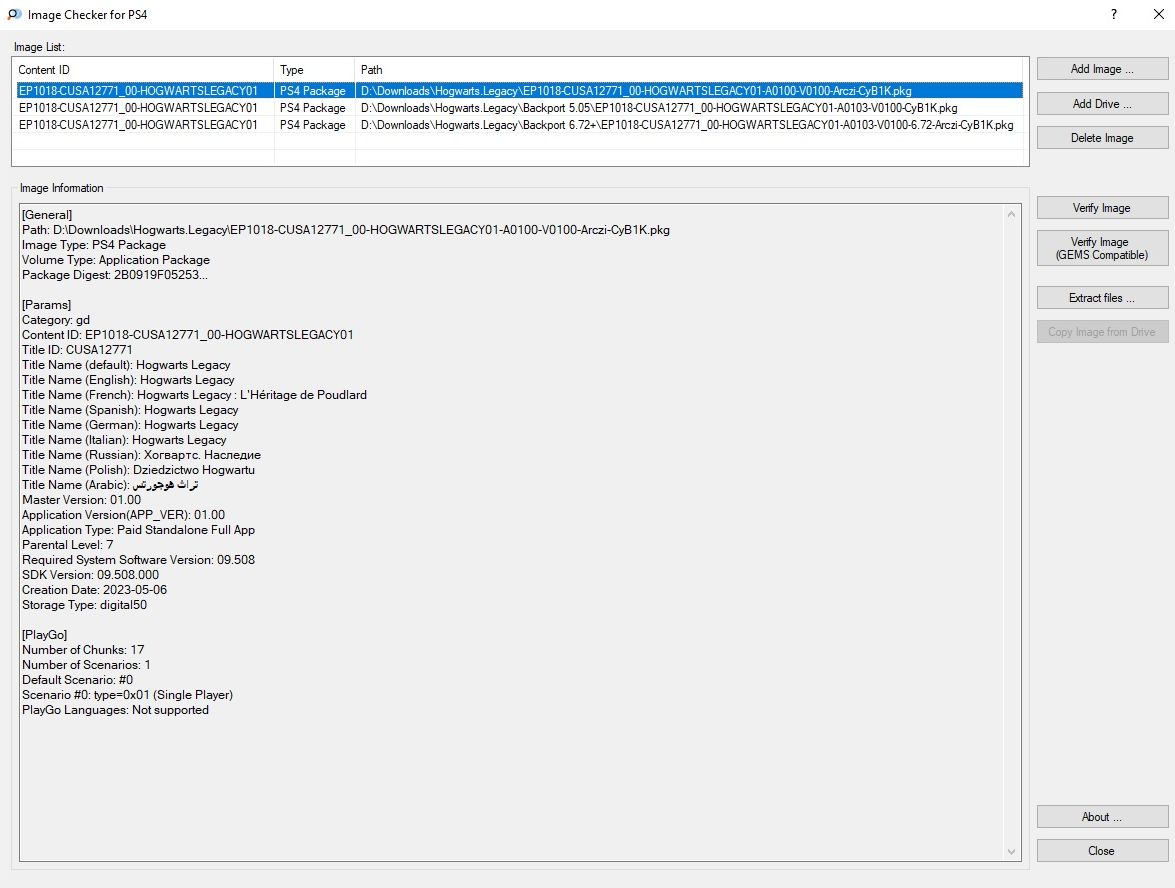
Task: Click the 'Default Scenario: #0' line
Action: [x=77, y=680]
